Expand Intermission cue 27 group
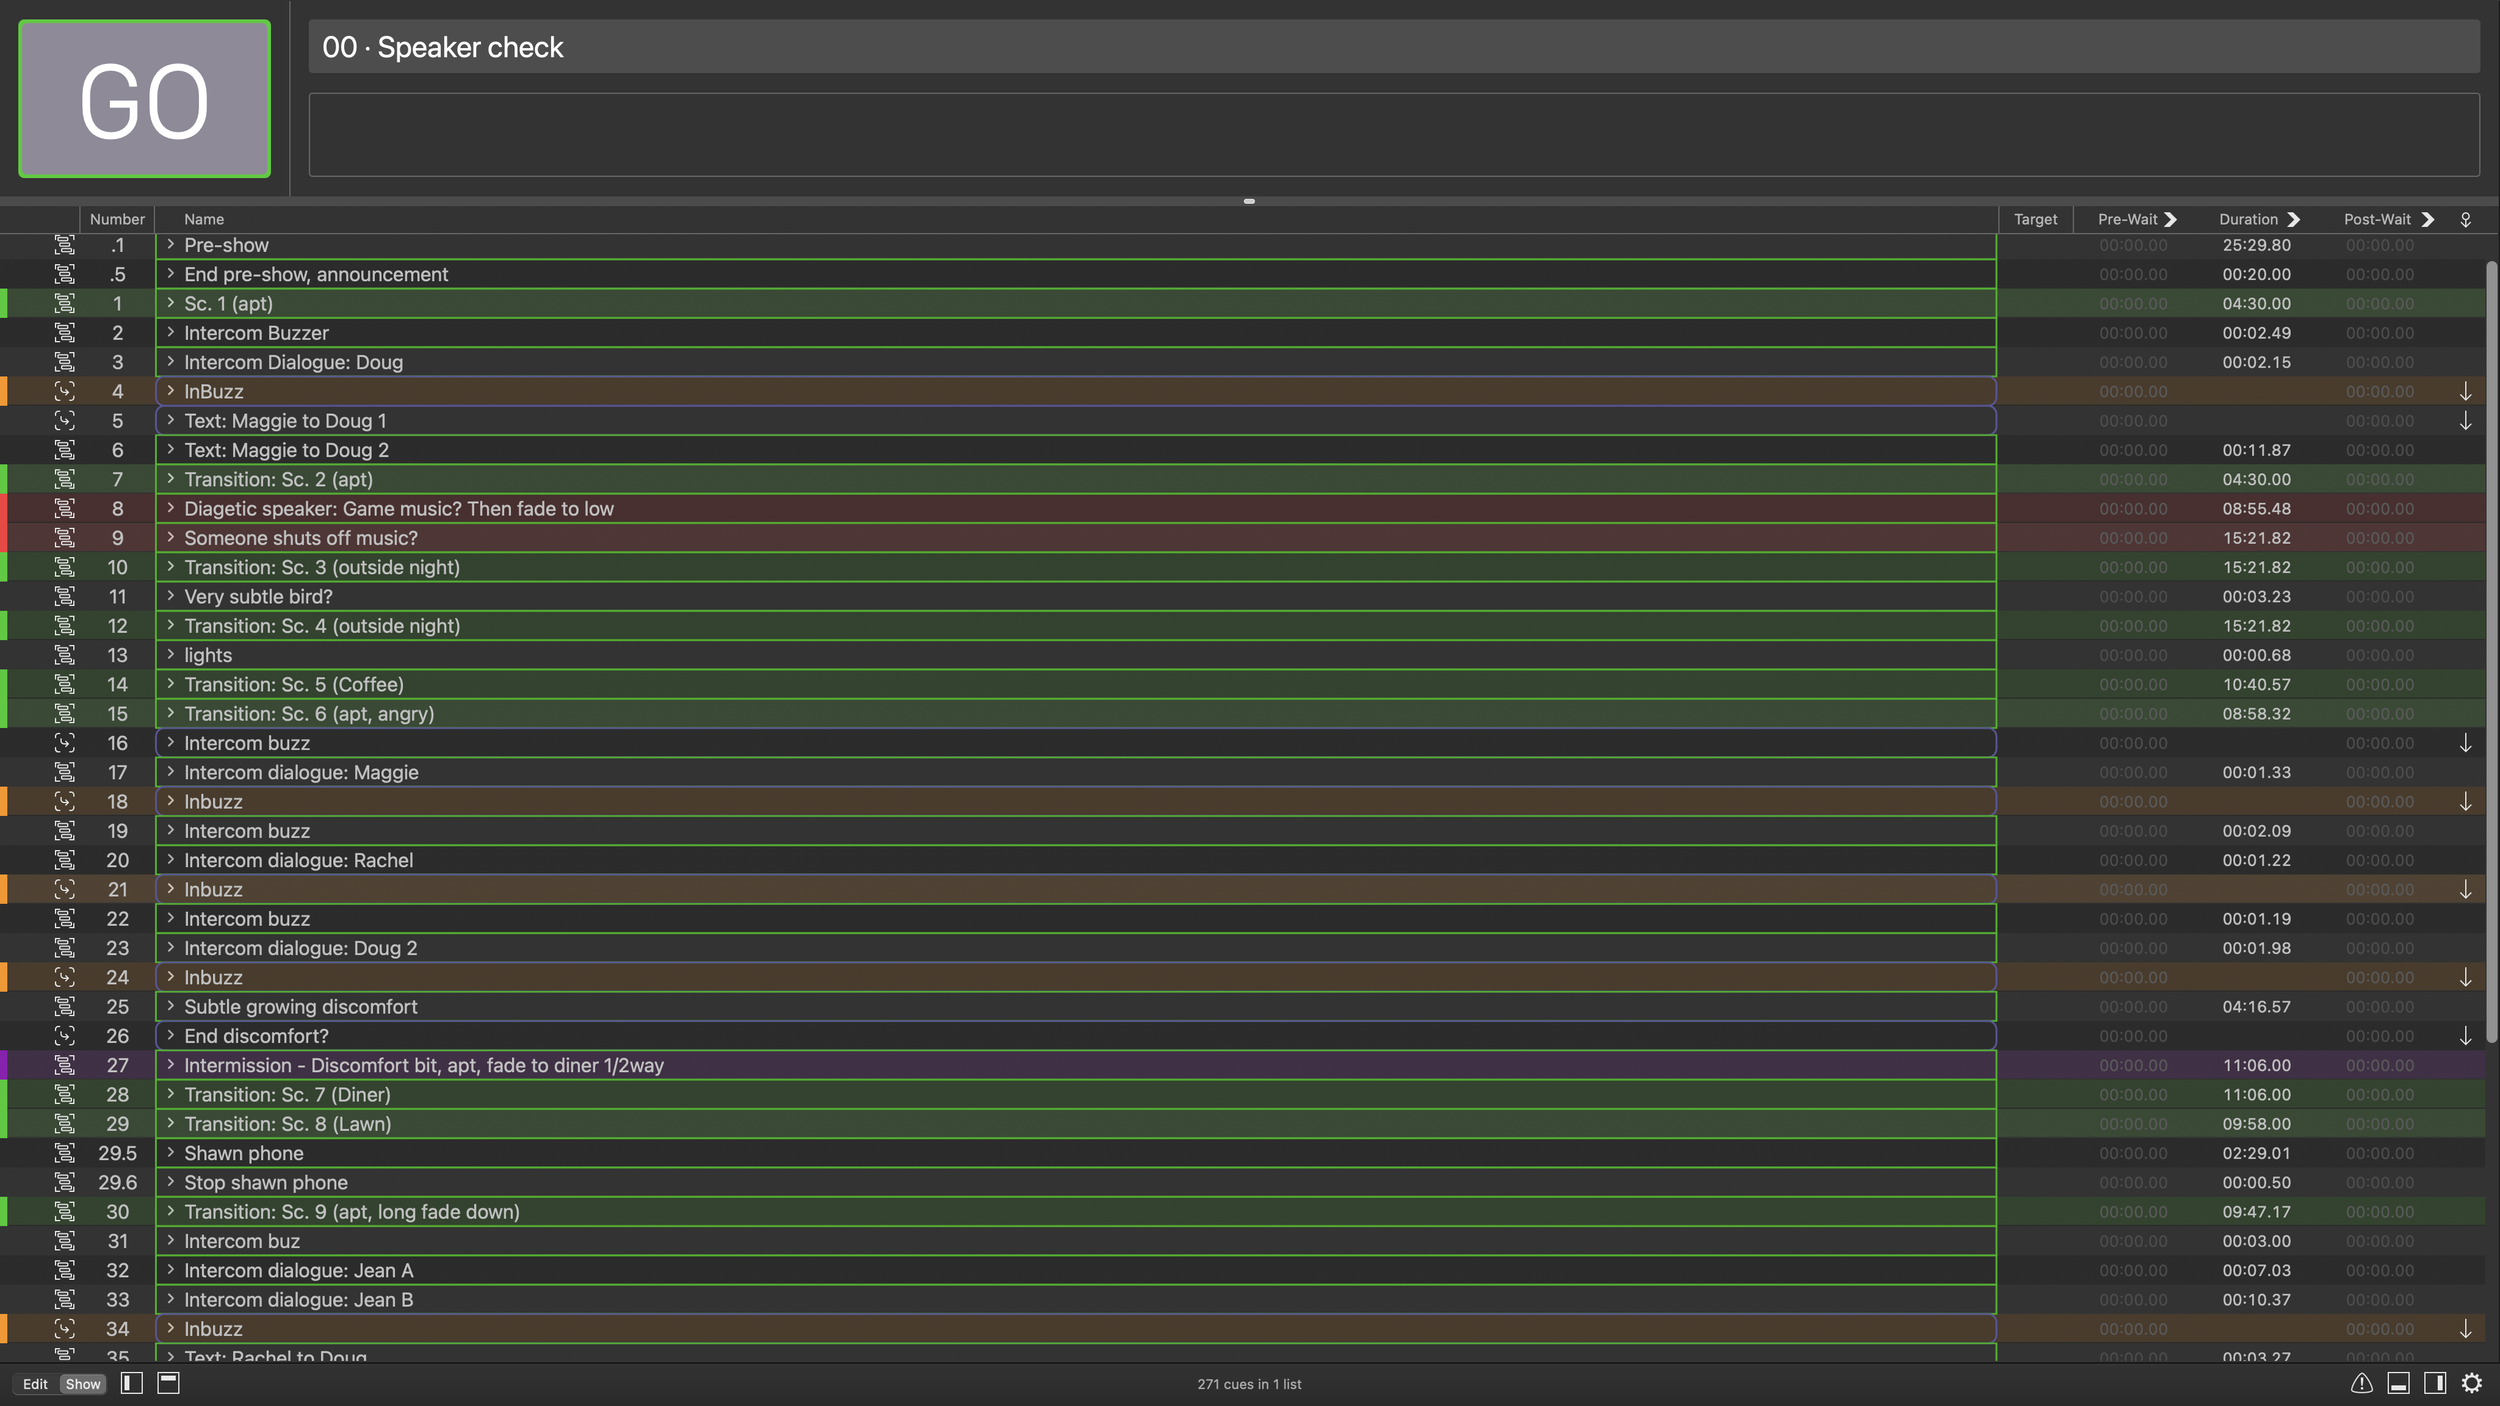 point(171,1064)
